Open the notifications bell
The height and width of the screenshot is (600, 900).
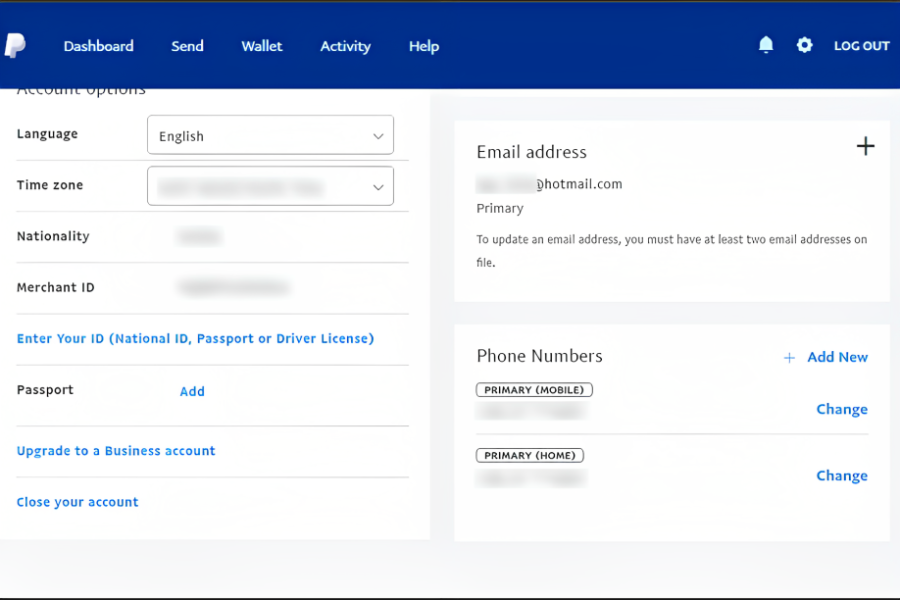tap(766, 45)
